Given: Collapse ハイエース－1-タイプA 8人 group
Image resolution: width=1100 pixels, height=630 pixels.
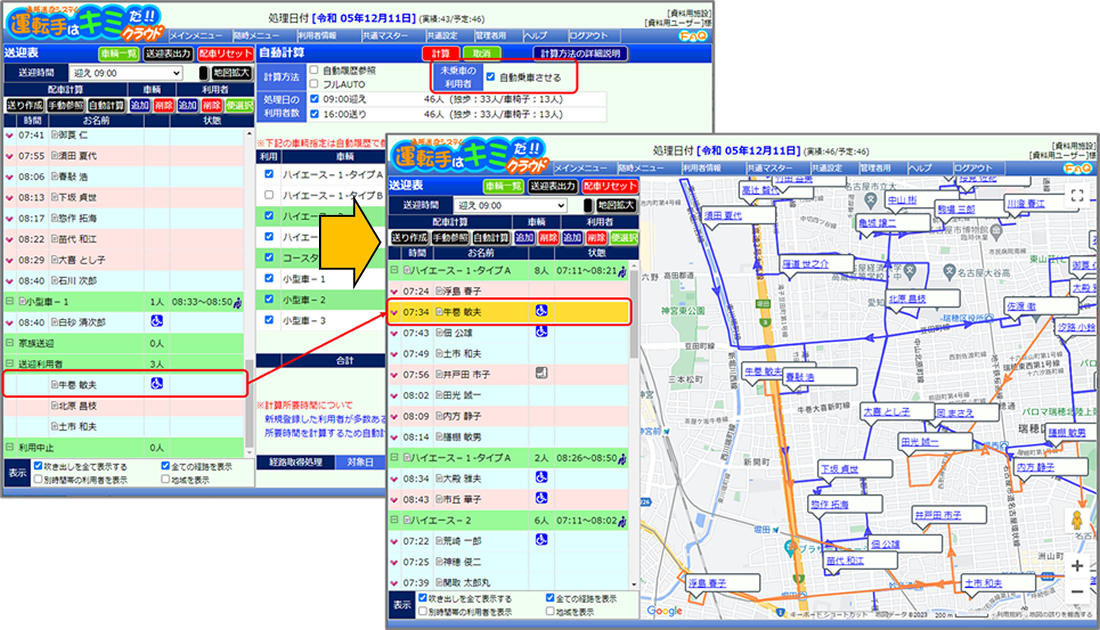Looking at the screenshot, I should [x=394, y=270].
